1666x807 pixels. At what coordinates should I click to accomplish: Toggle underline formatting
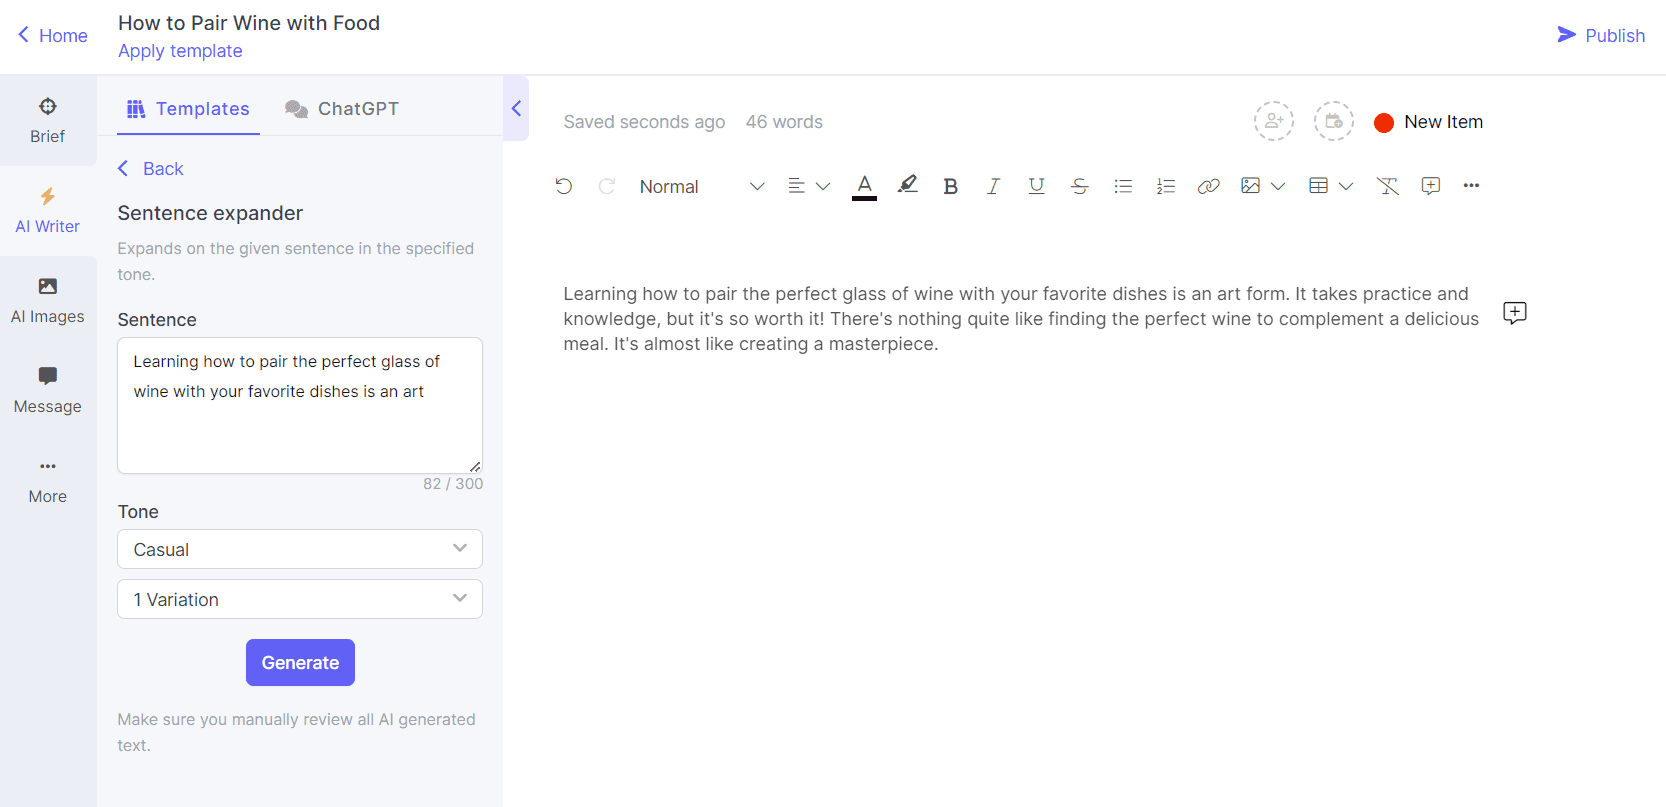(x=1036, y=186)
